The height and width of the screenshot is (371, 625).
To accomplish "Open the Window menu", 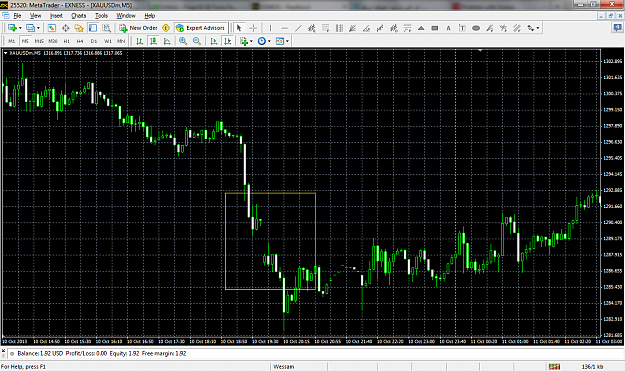I will point(126,16).
